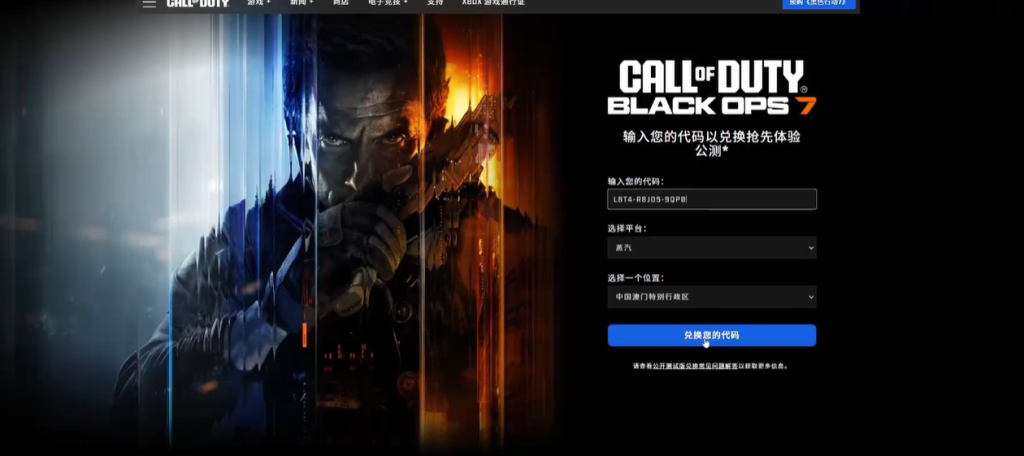1024x456 pixels.
Task: Click the 输入您的代码 field label
Action: click(635, 181)
